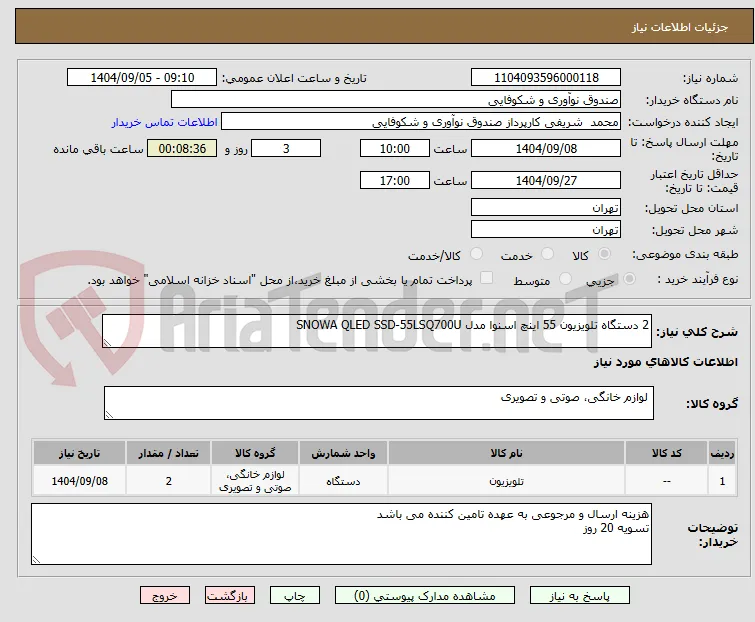Select the متوسط purchase type radio
Image resolution: width=755 pixels, height=622 pixels.
[565, 279]
